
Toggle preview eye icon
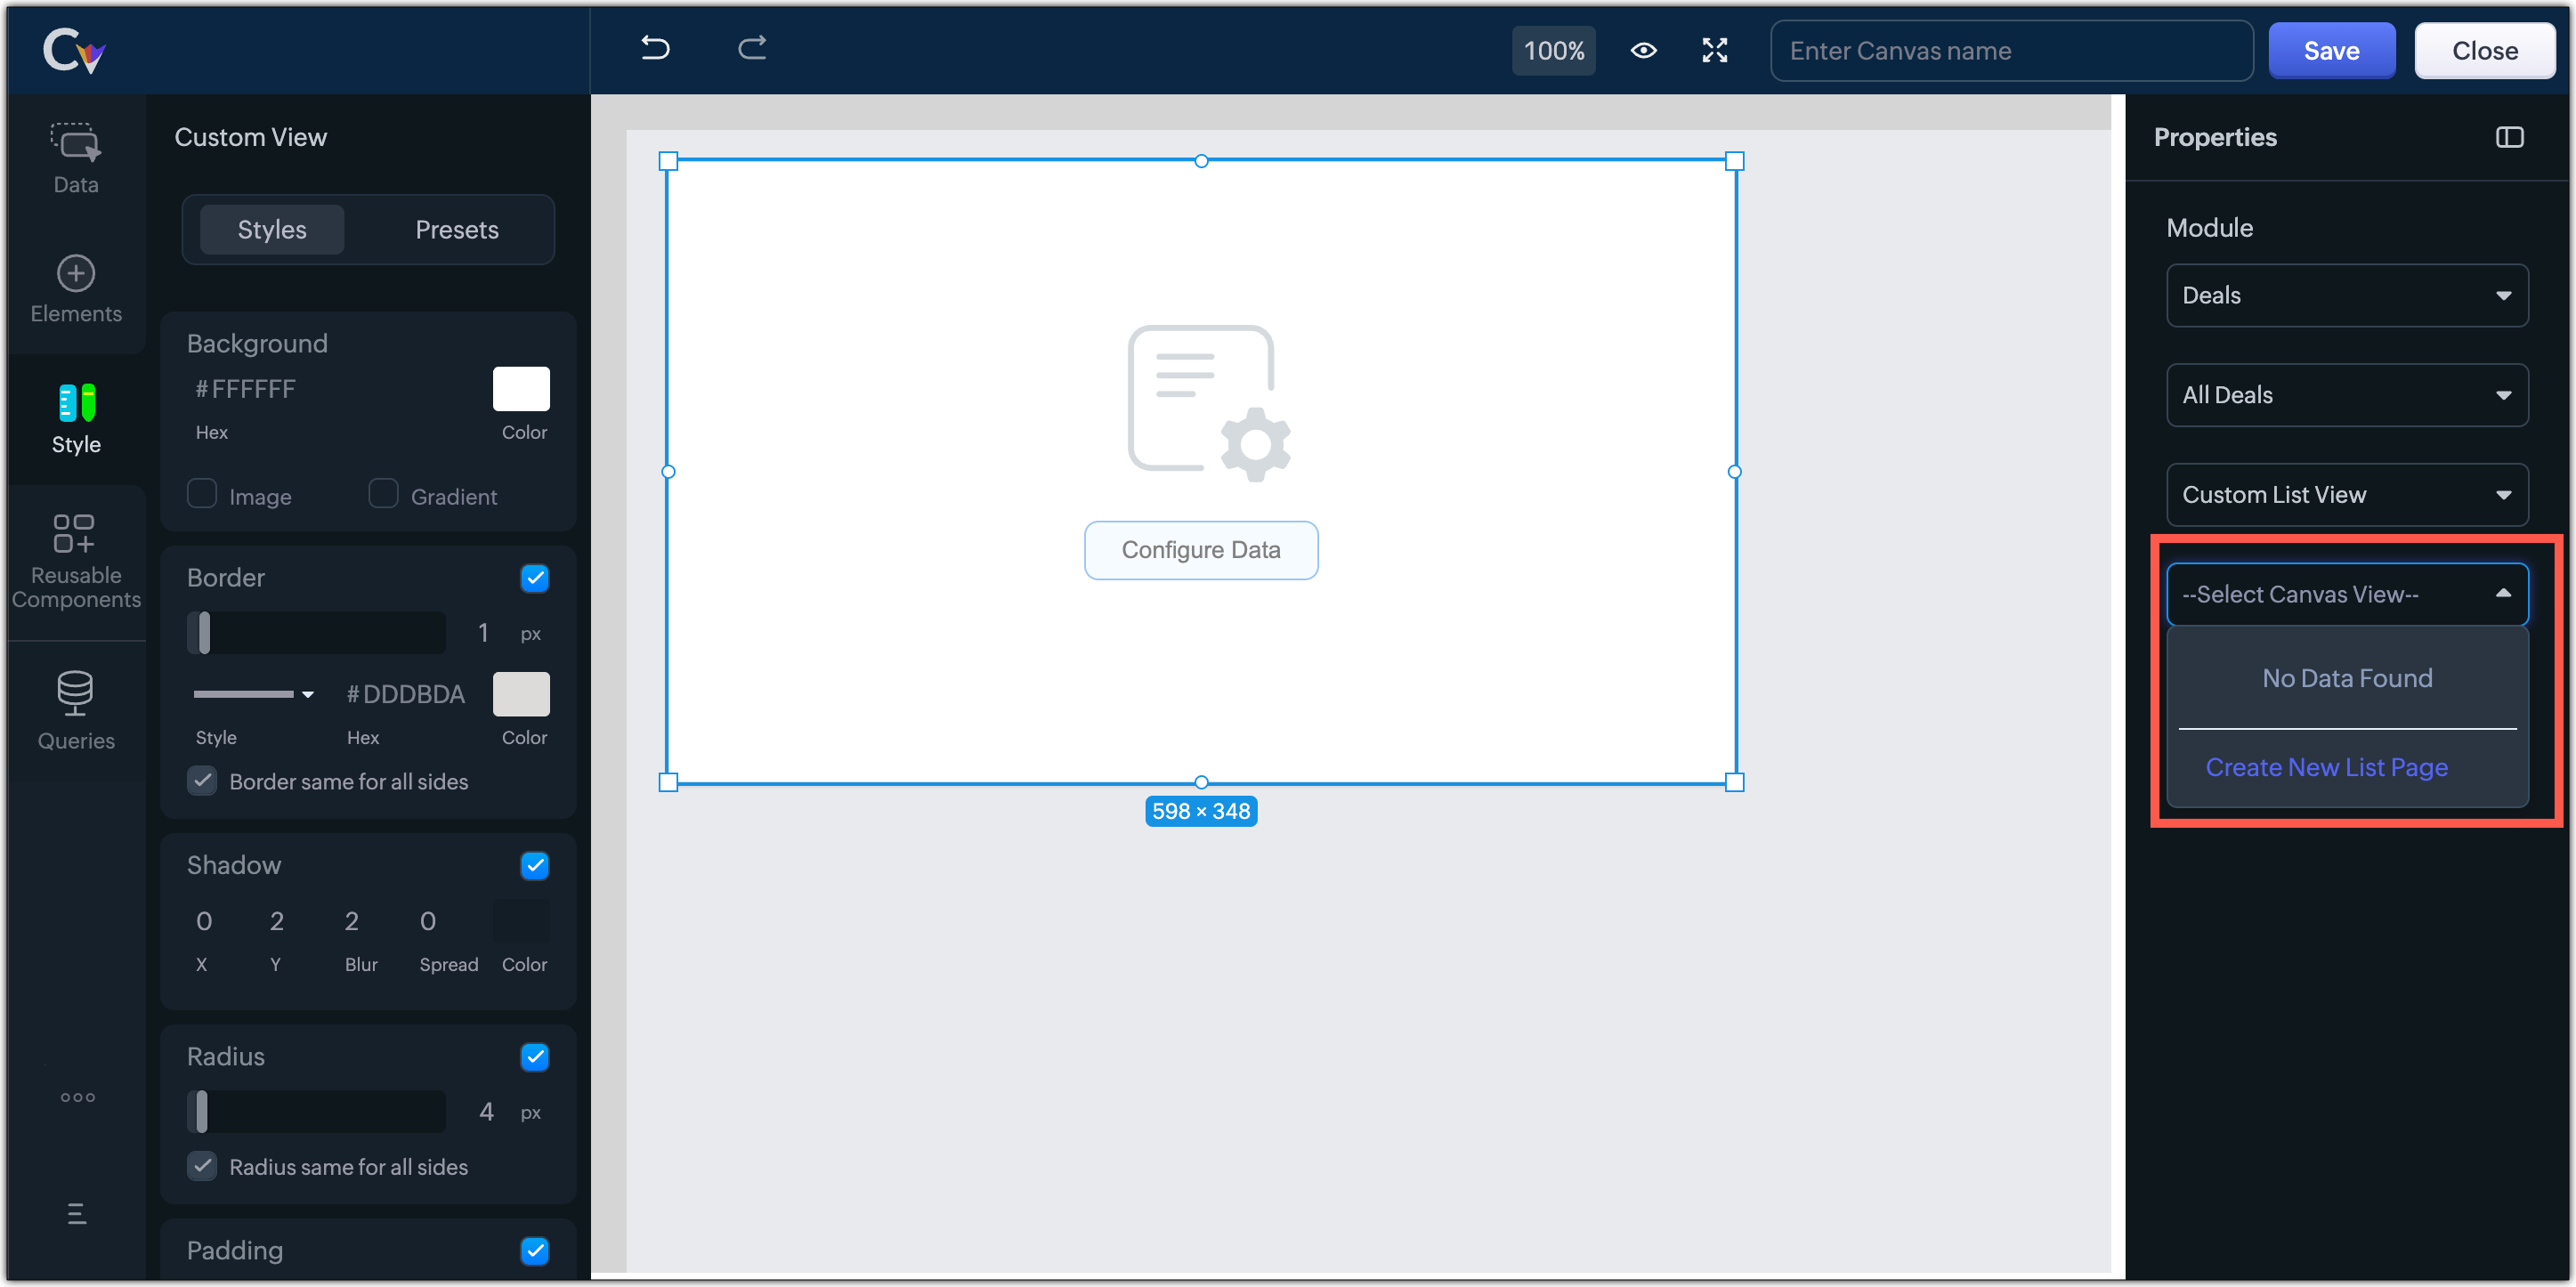1643,50
